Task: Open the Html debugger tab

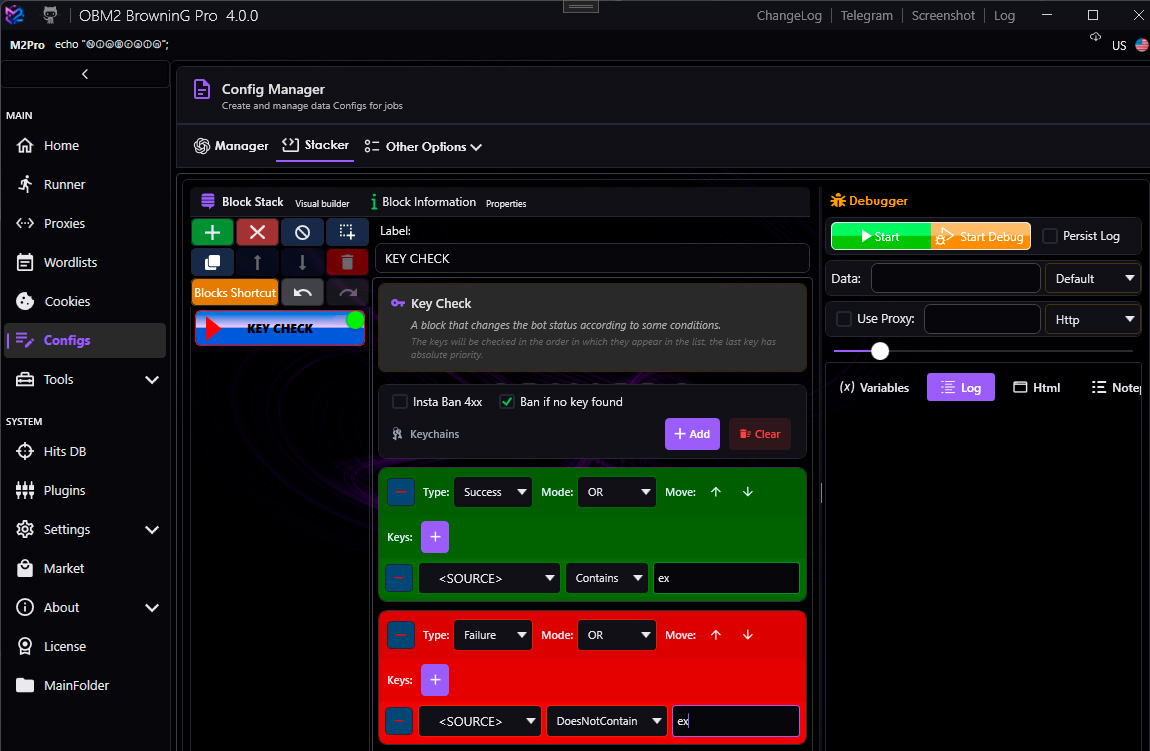Action: (1036, 387)
